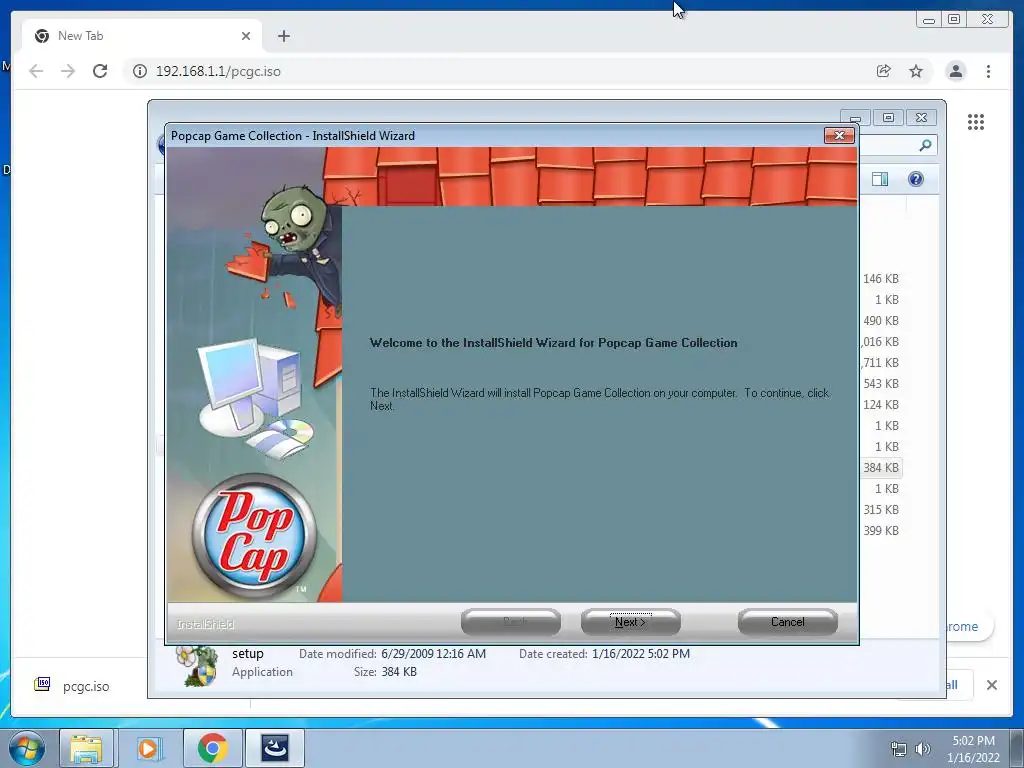This screenshot has height=768, width=1024.
Task: Select the 315 KB file entry
Action: pos(881,509)
